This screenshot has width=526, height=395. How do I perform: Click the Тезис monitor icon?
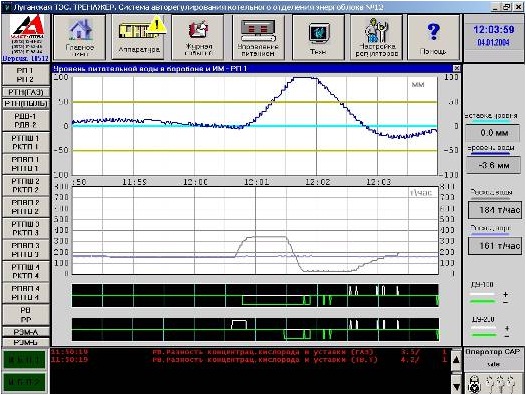318,37
